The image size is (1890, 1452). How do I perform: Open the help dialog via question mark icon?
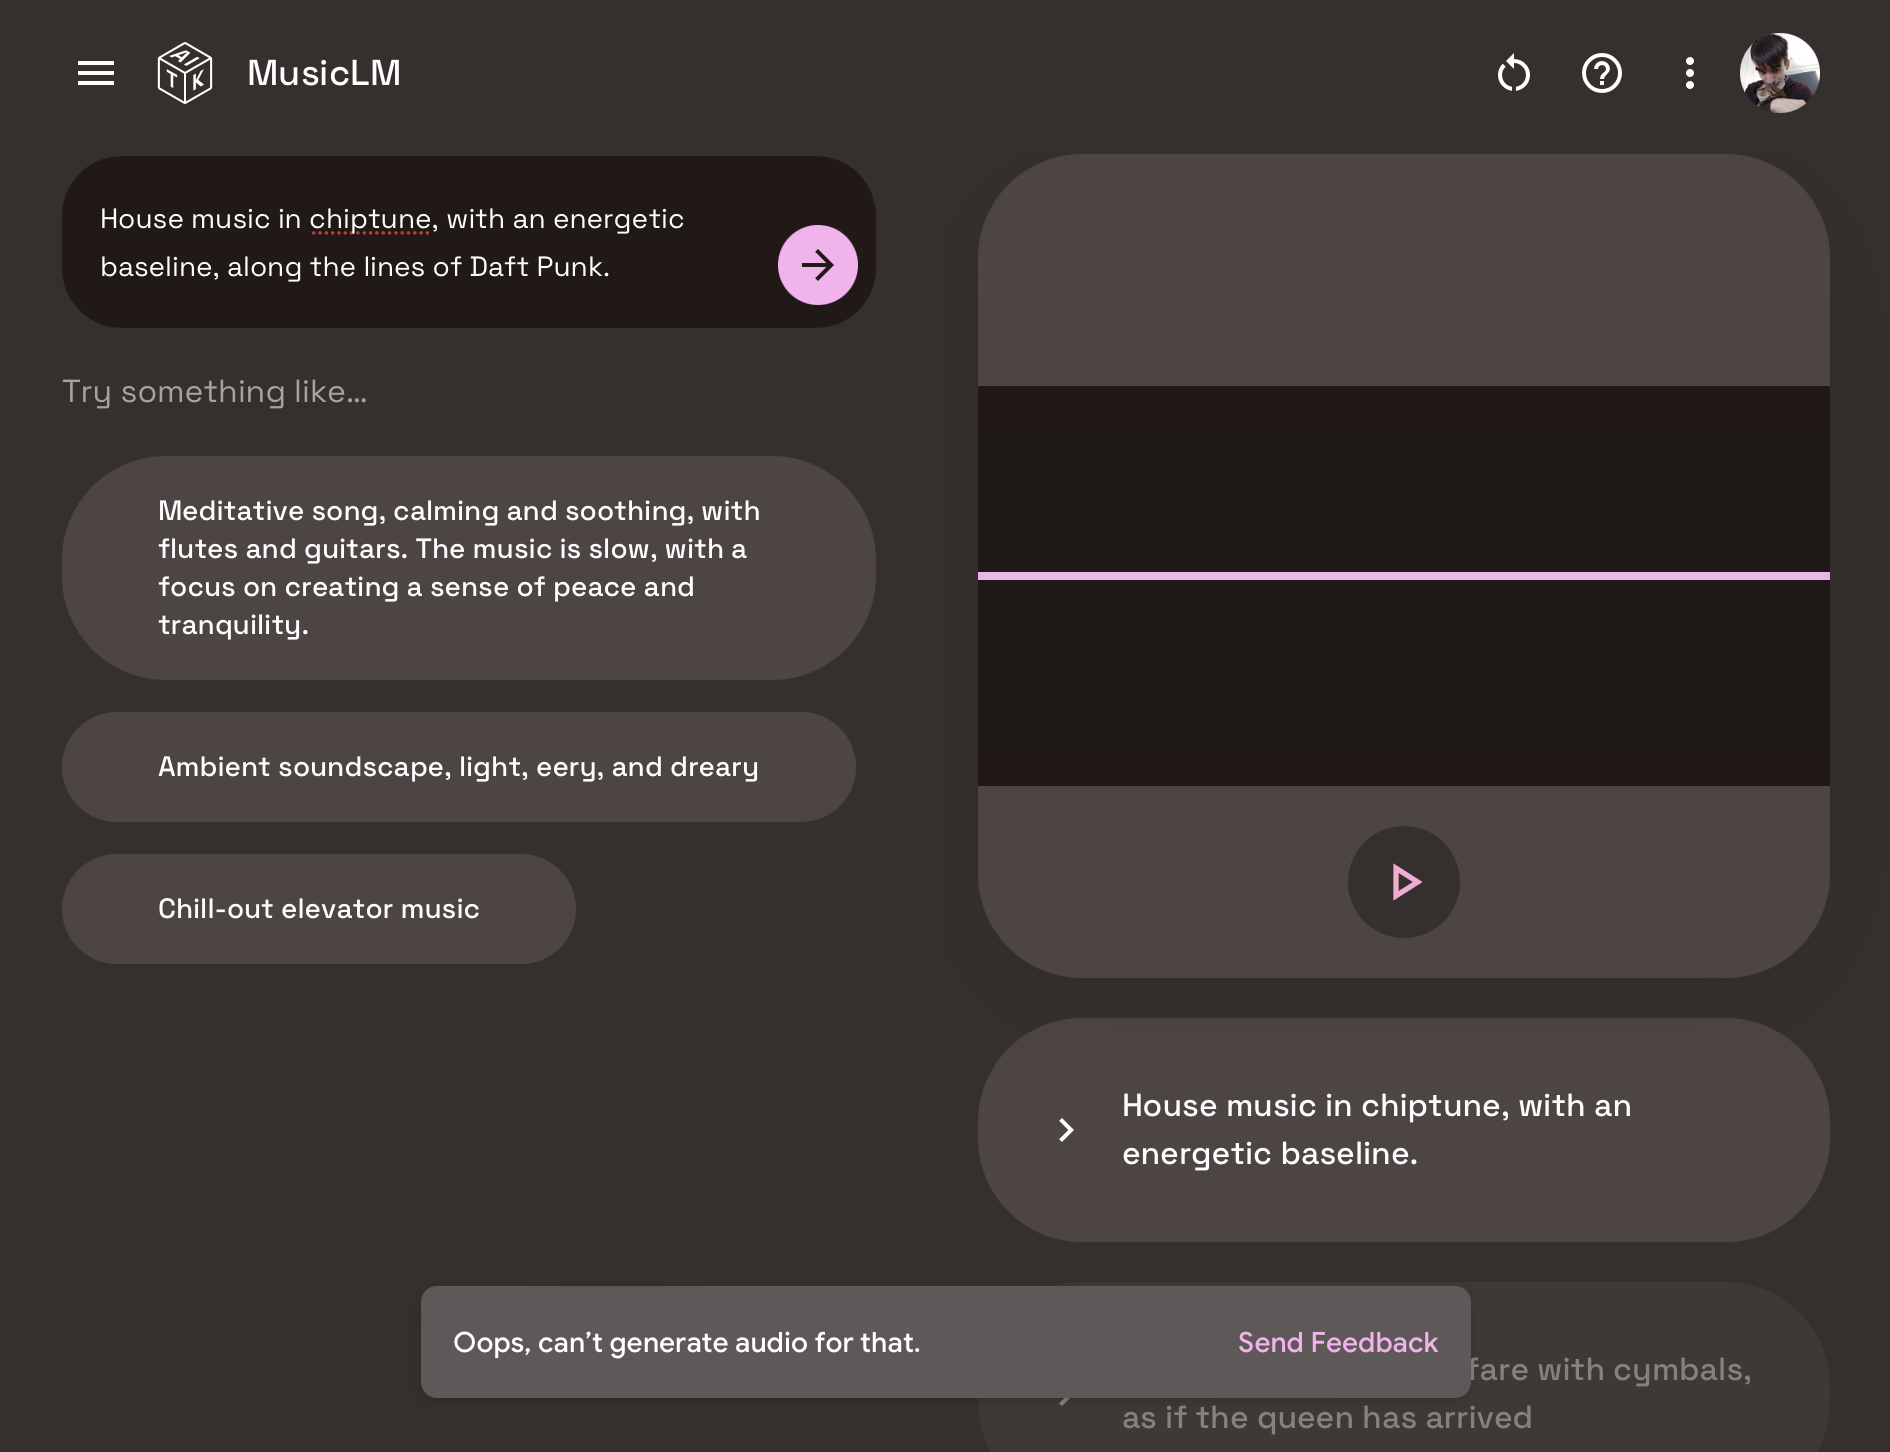1601,73
